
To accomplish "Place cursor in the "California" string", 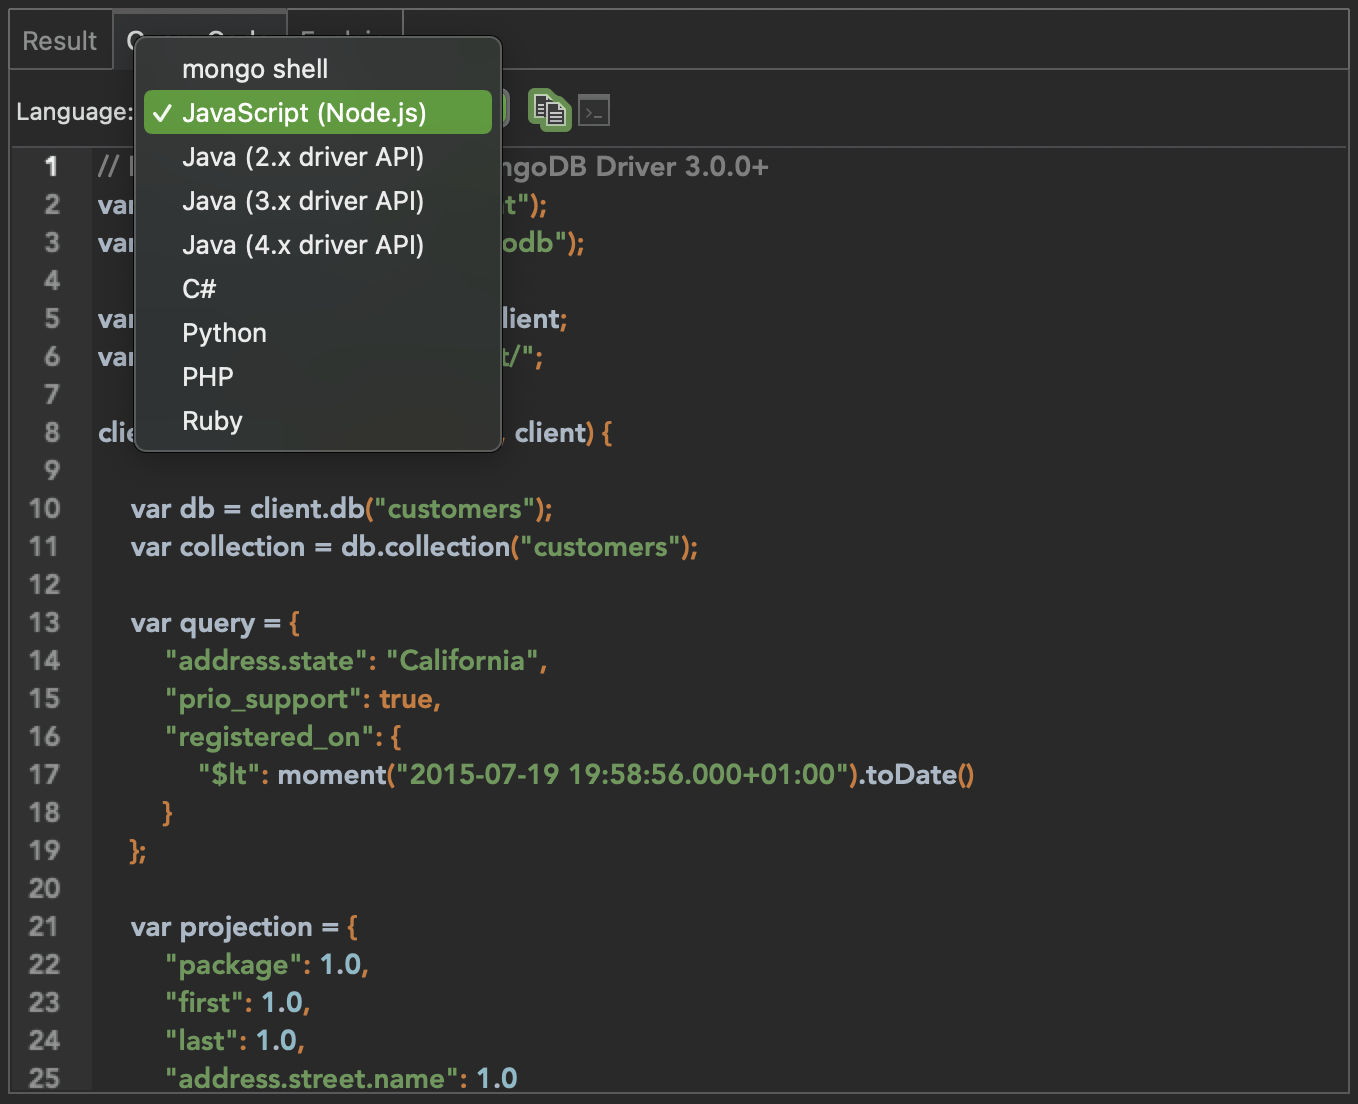I will click(x=462, y=661).
